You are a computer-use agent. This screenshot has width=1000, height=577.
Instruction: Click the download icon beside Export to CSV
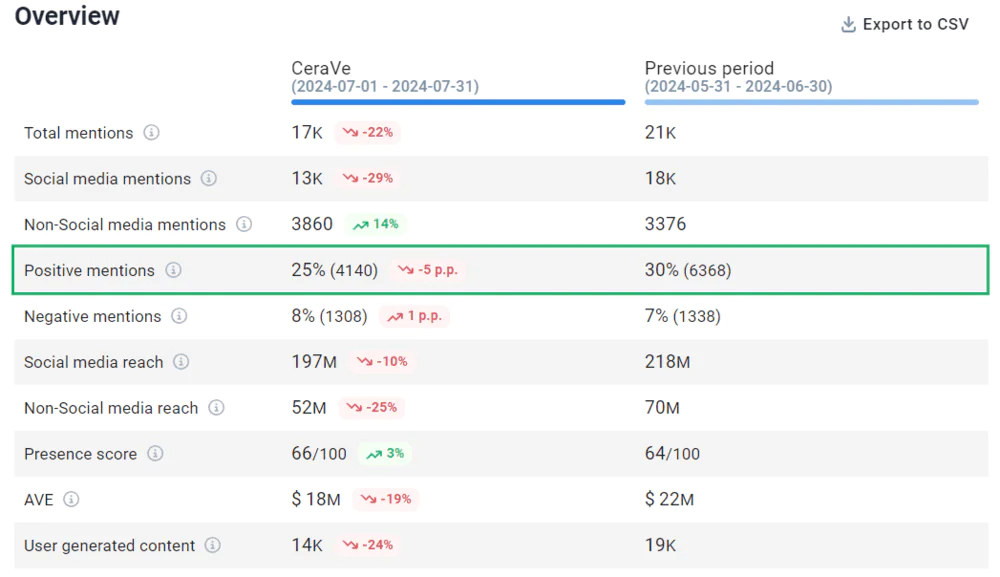point(848,25)
